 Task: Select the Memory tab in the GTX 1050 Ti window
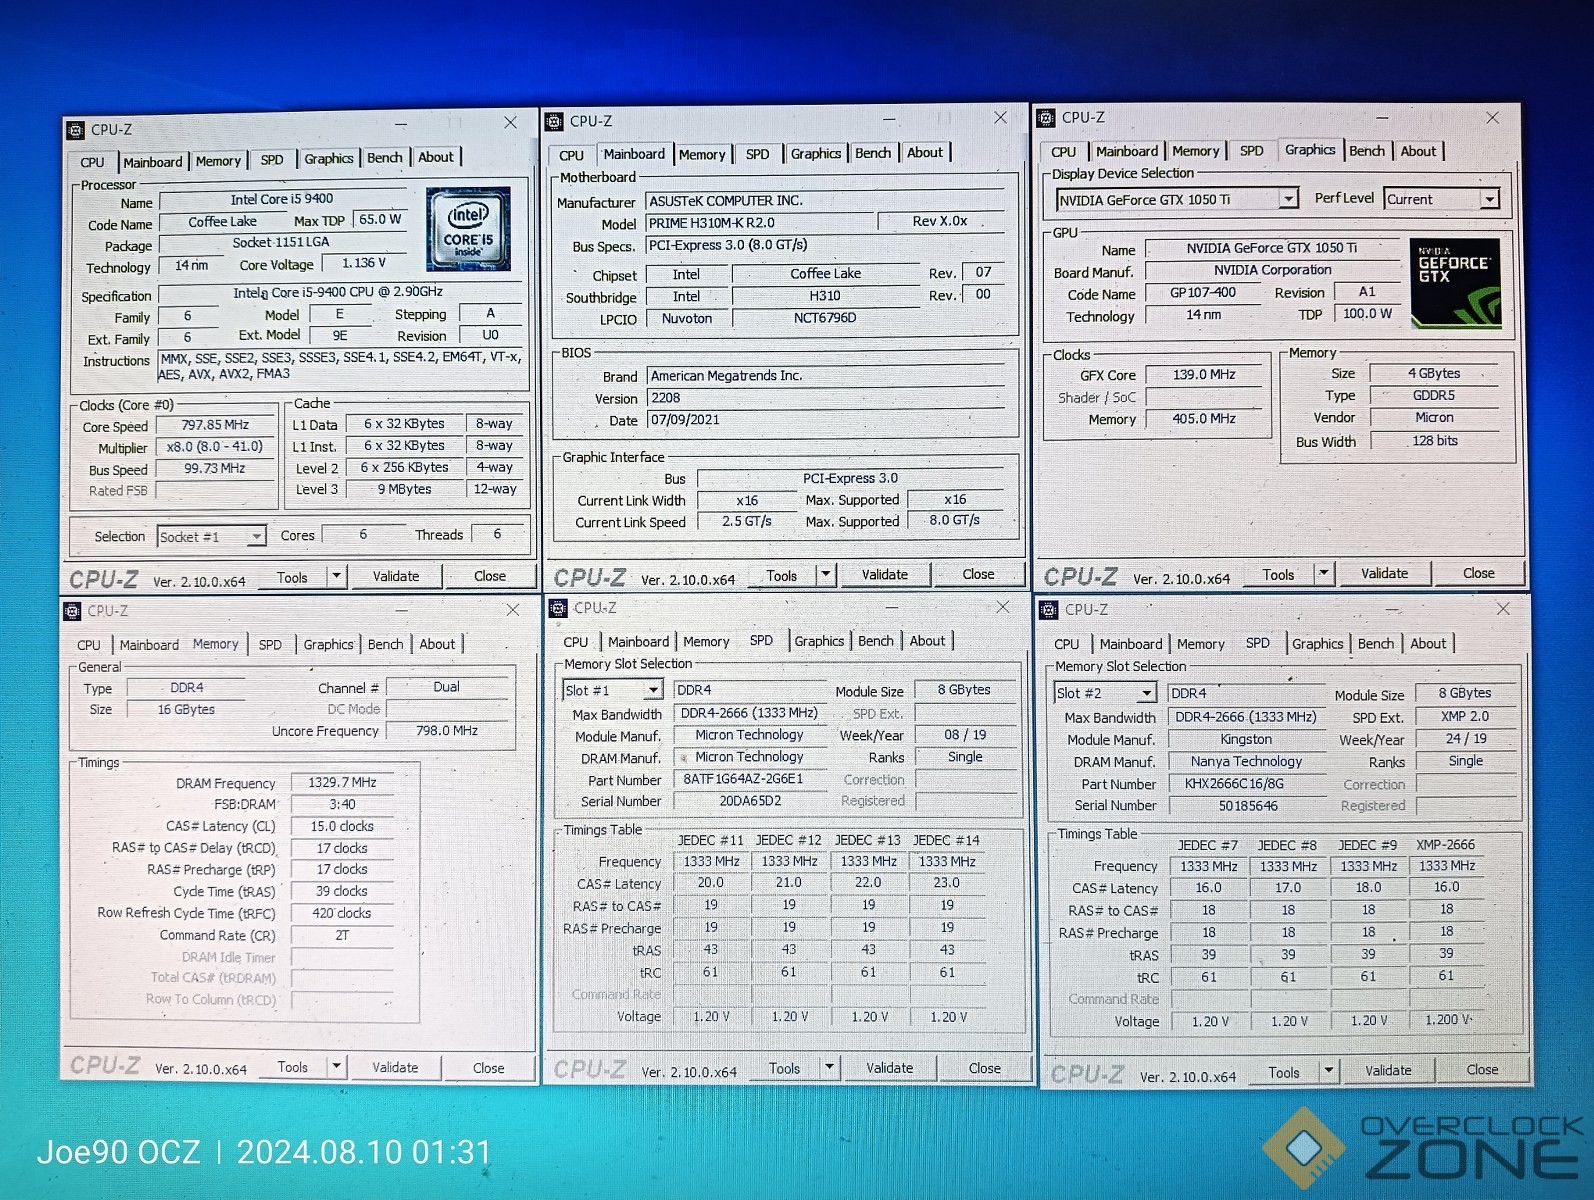pos(1196,151)
